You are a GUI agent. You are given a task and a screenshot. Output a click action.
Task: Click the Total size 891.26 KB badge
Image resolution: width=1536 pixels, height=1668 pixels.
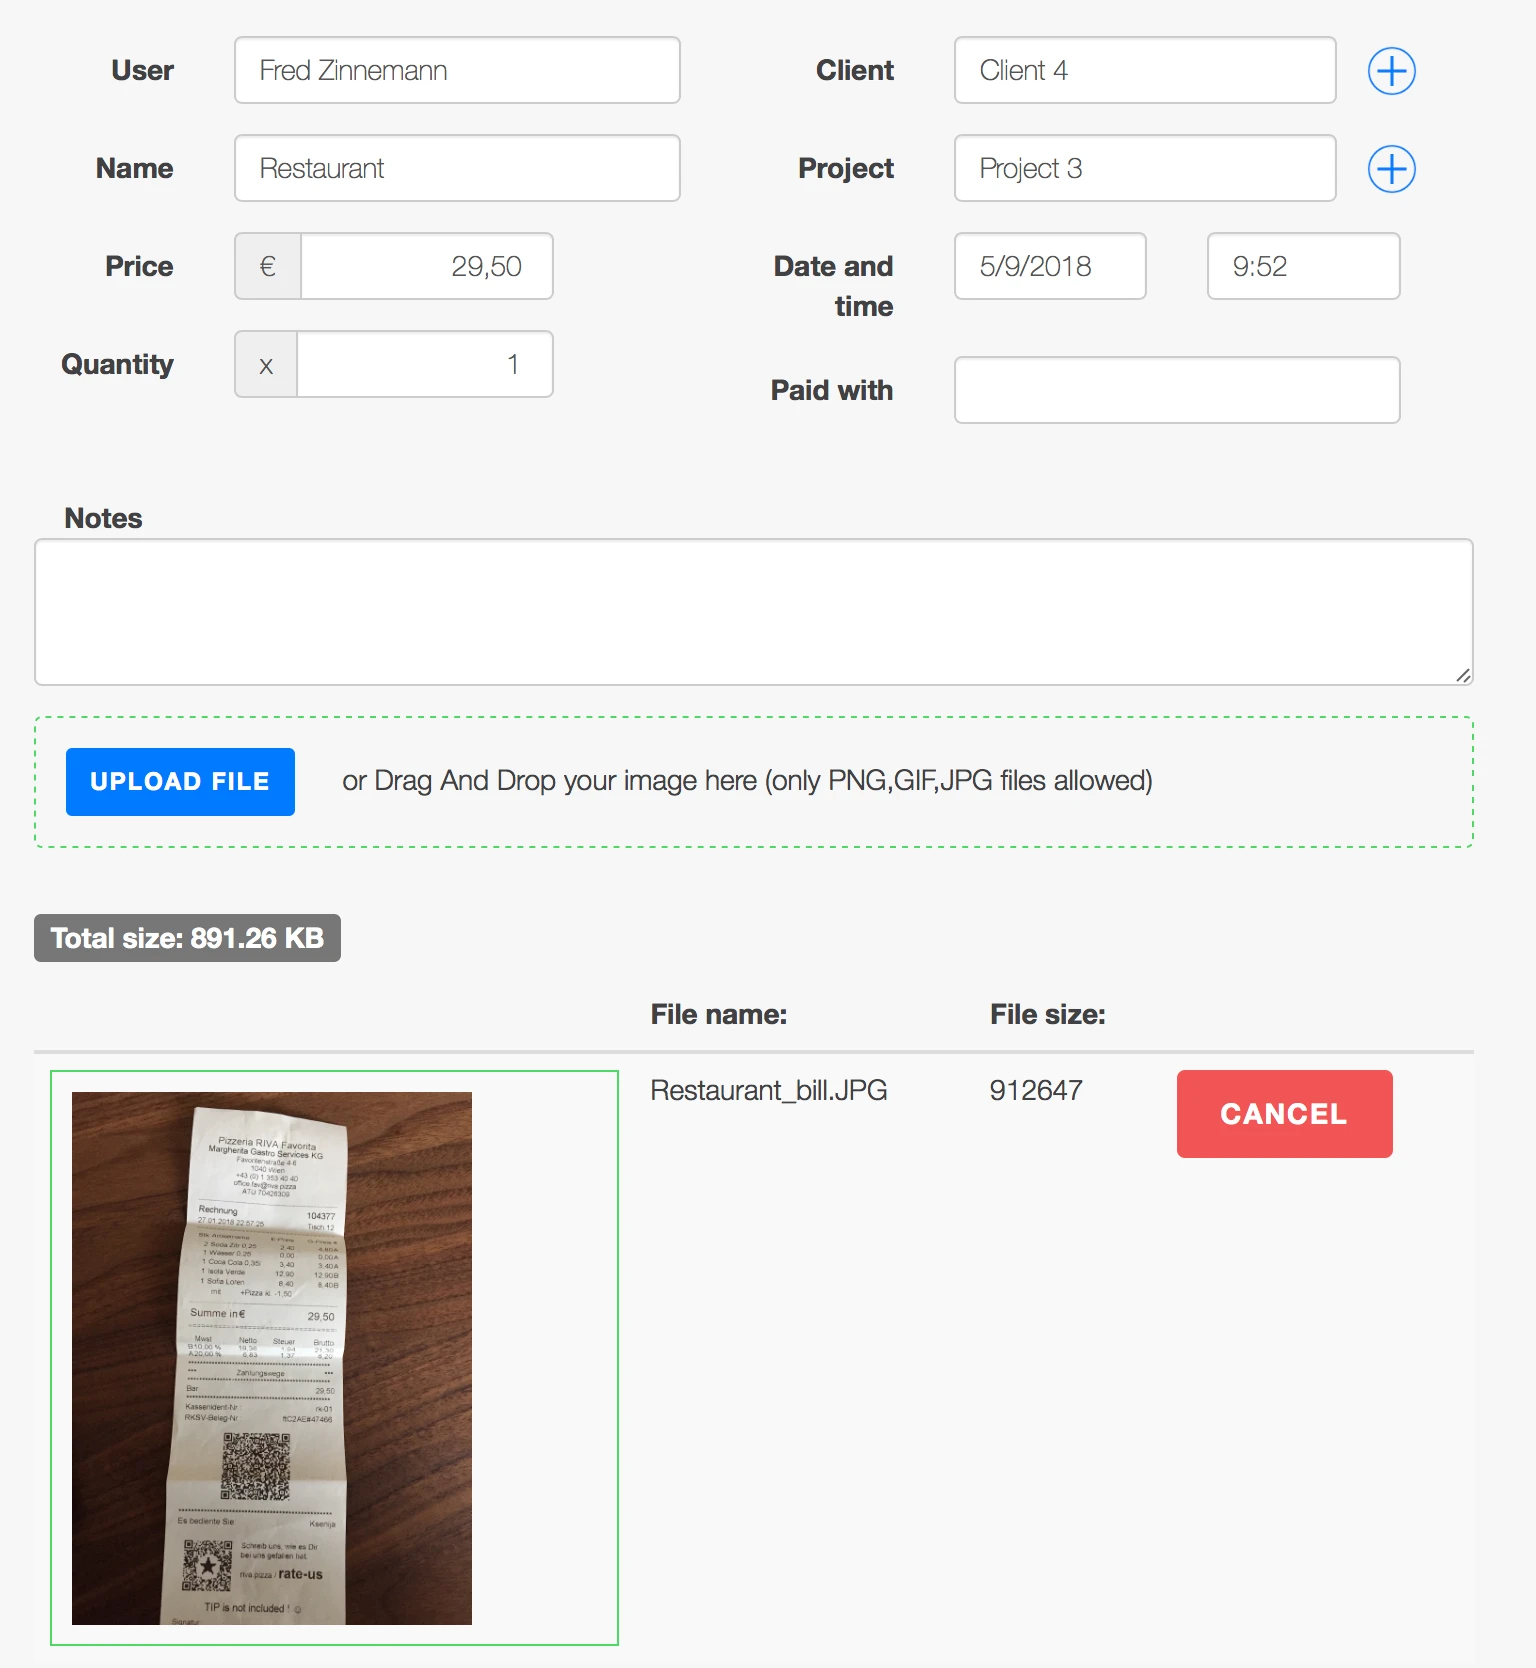pos(187,937)
